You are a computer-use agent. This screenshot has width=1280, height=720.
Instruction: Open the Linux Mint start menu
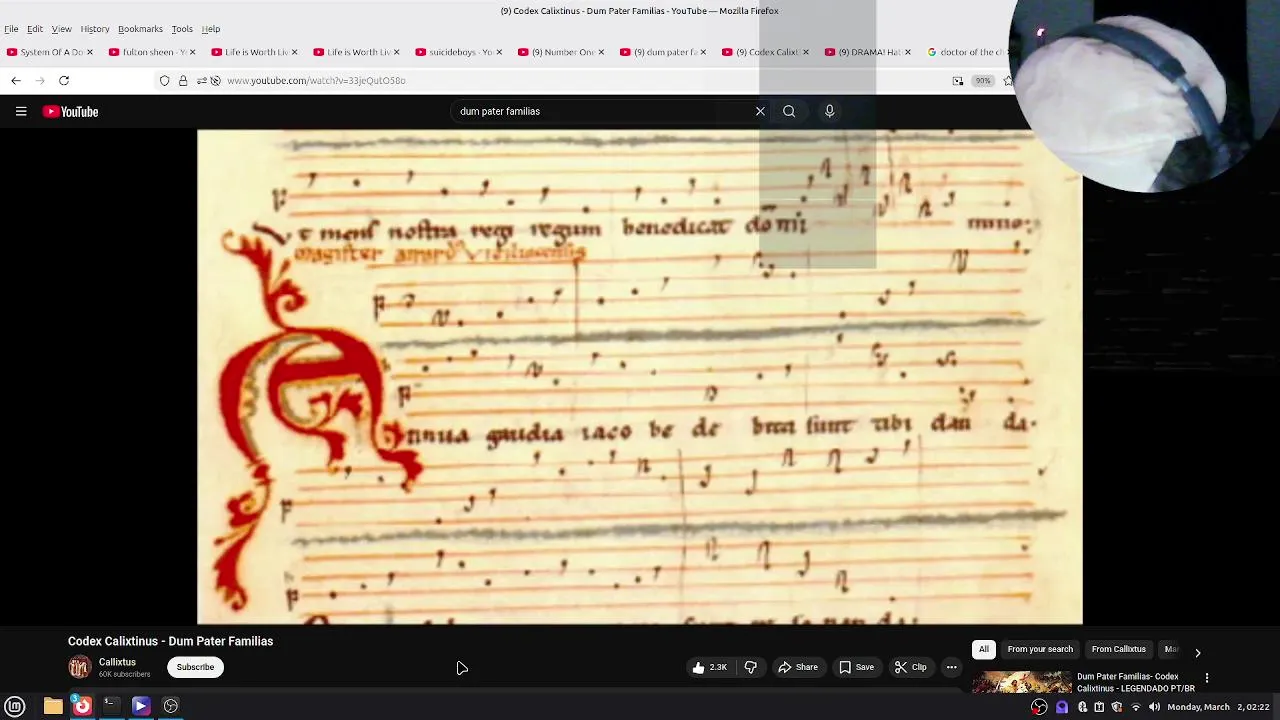click(15, 706)
